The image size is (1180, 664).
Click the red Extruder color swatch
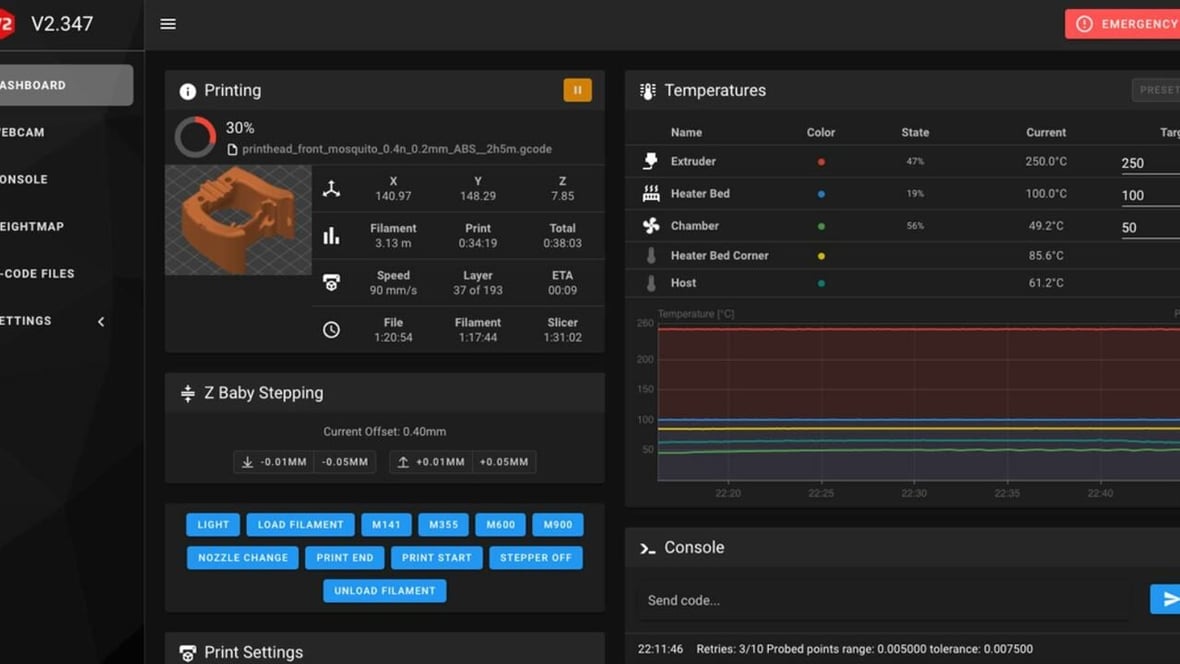pos(821,162)
